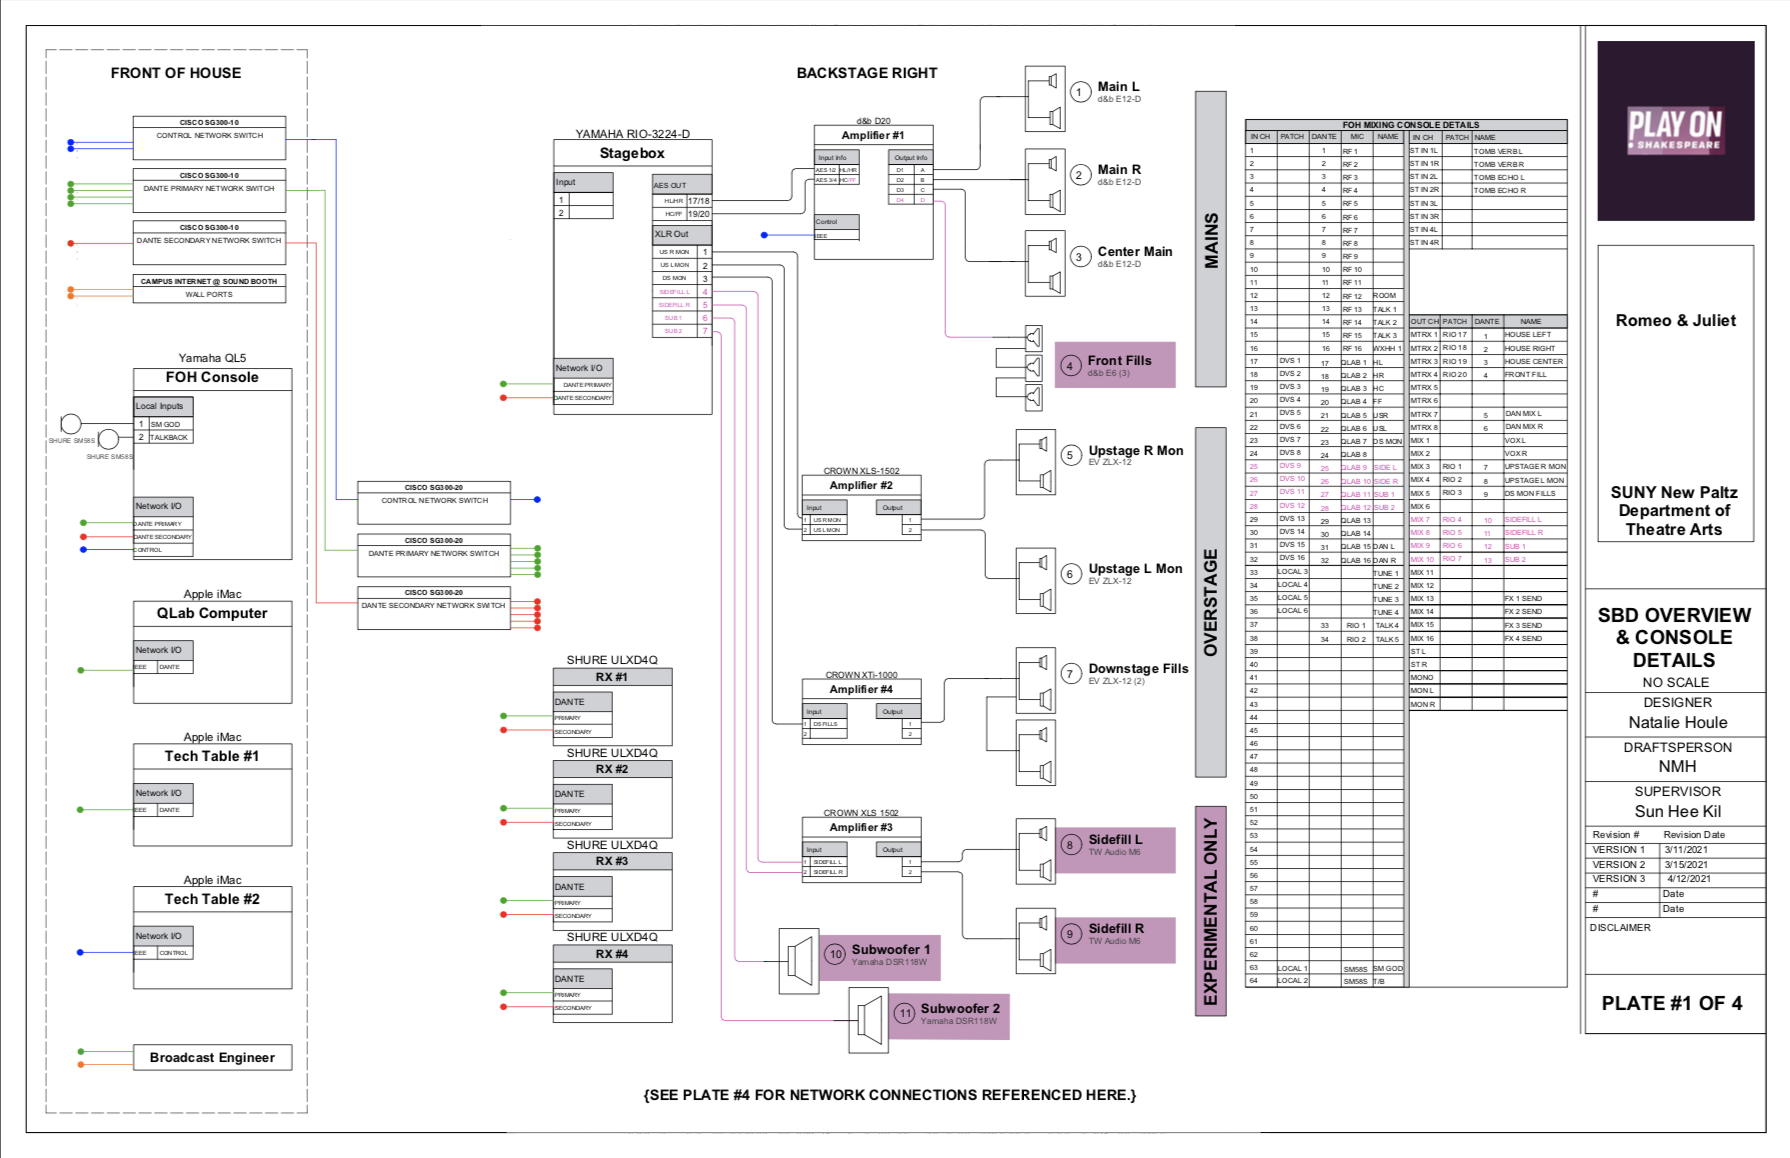This screenshot has height=1158, width=1790.
Task: Select the SBD OVERVIEW & CONSOLE DETAILS title
Action: [1674, 638]
